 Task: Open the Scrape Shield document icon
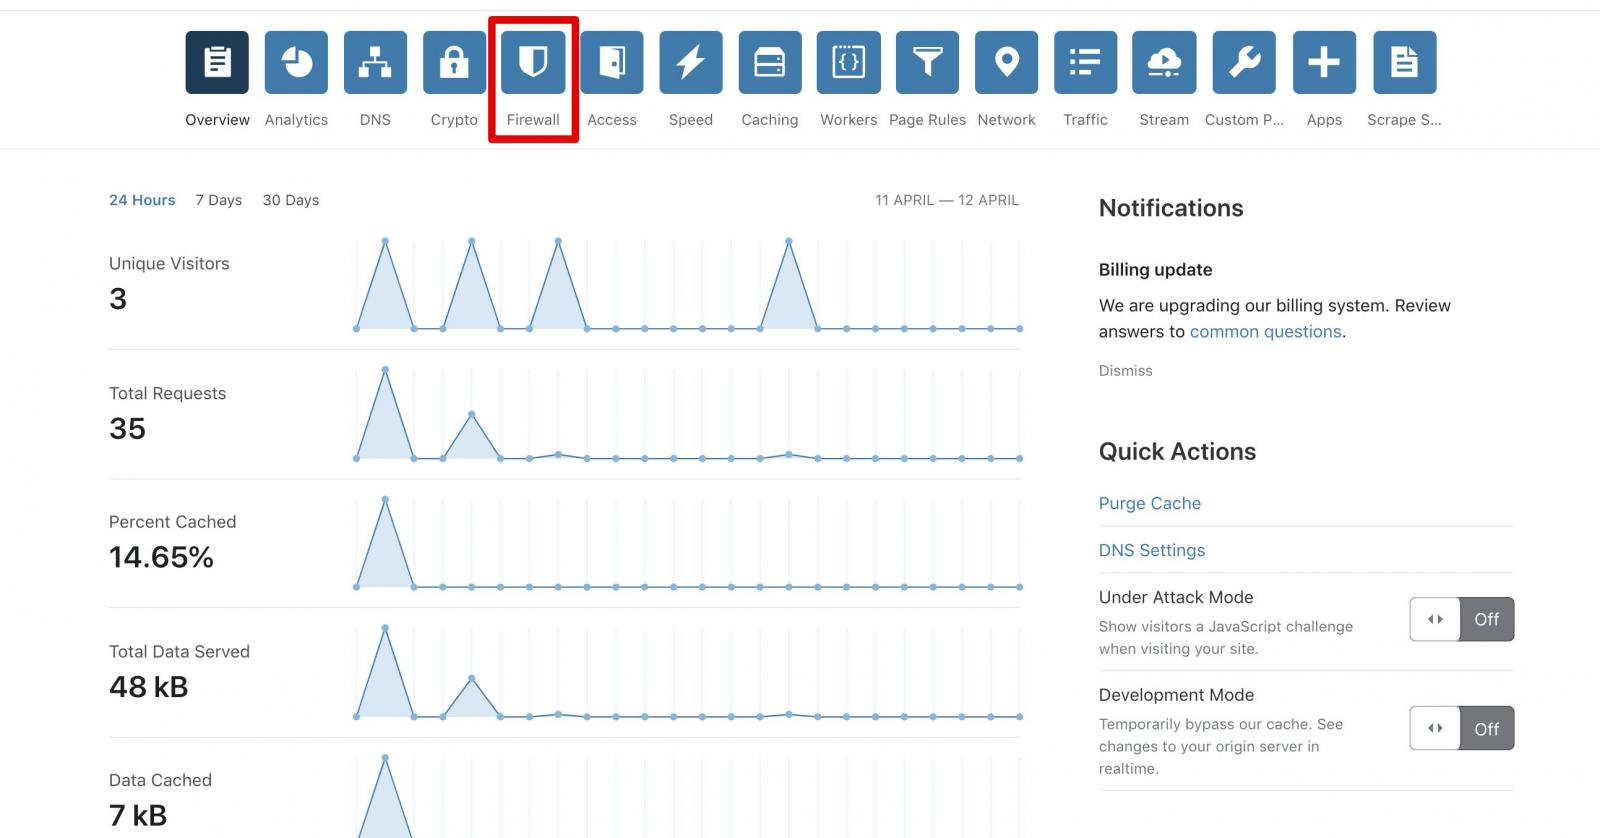pyautogui.click(x=1404, y=62)
